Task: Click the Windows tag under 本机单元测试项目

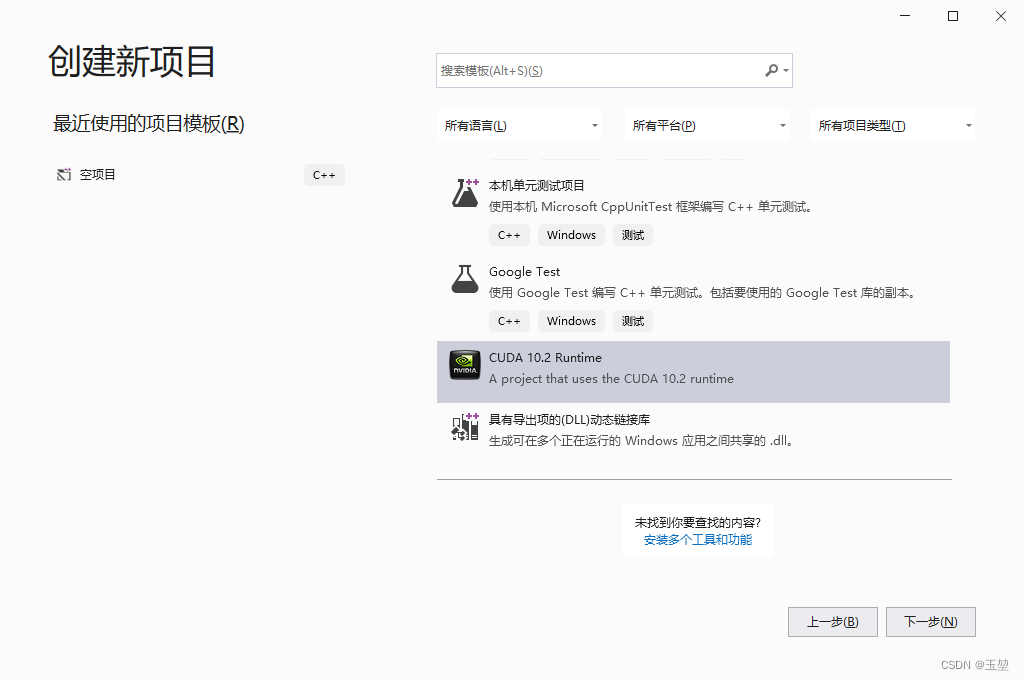Action: tap(571, 234)
